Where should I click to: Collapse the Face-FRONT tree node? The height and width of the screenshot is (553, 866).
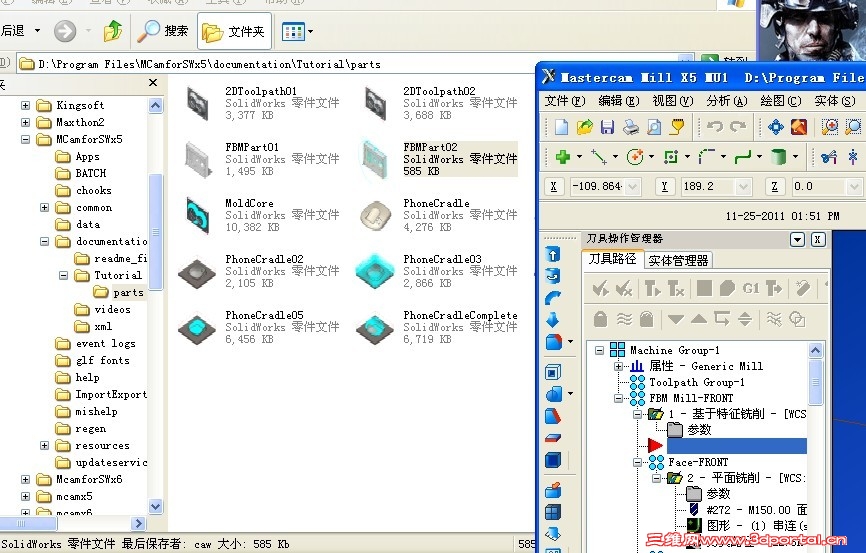[637, 462]
